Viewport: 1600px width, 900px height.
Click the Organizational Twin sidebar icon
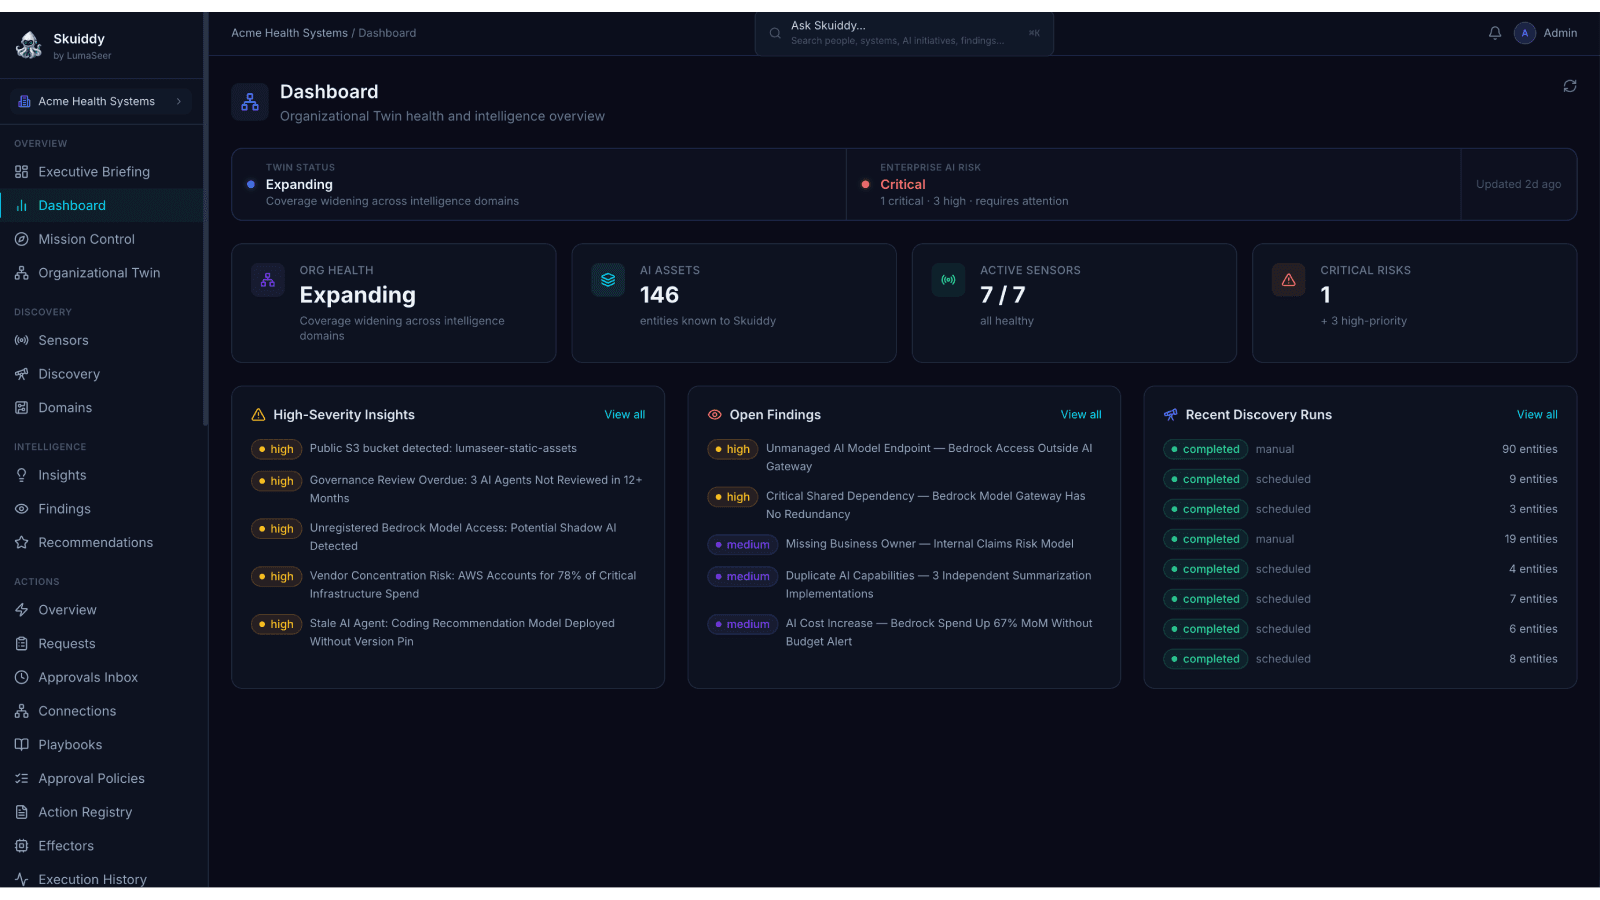click(21, 273)
